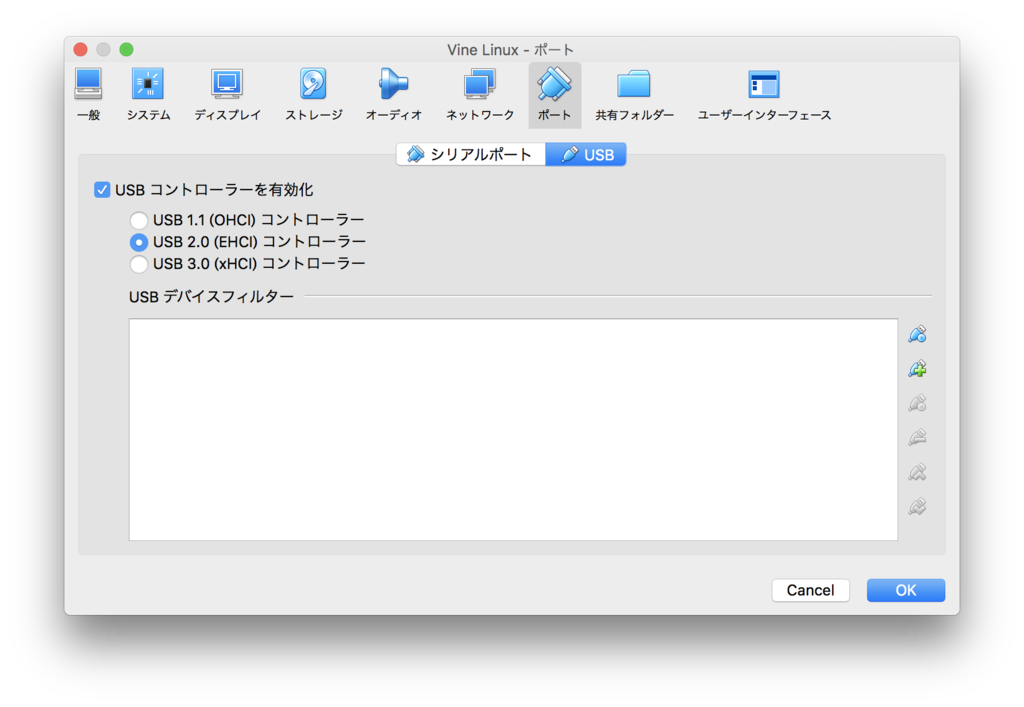Image resolution: width=1024 pixels, height=707 pixels.
Task: Open the Audio settings section
Action: pos(394,94)
